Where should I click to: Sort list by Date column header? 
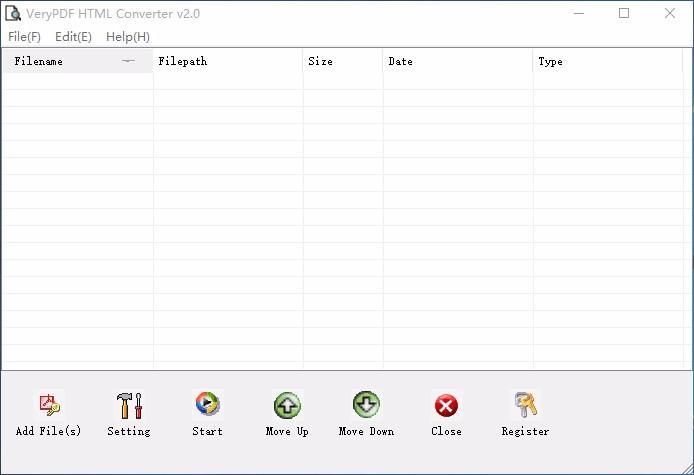(x=458, y=61)
